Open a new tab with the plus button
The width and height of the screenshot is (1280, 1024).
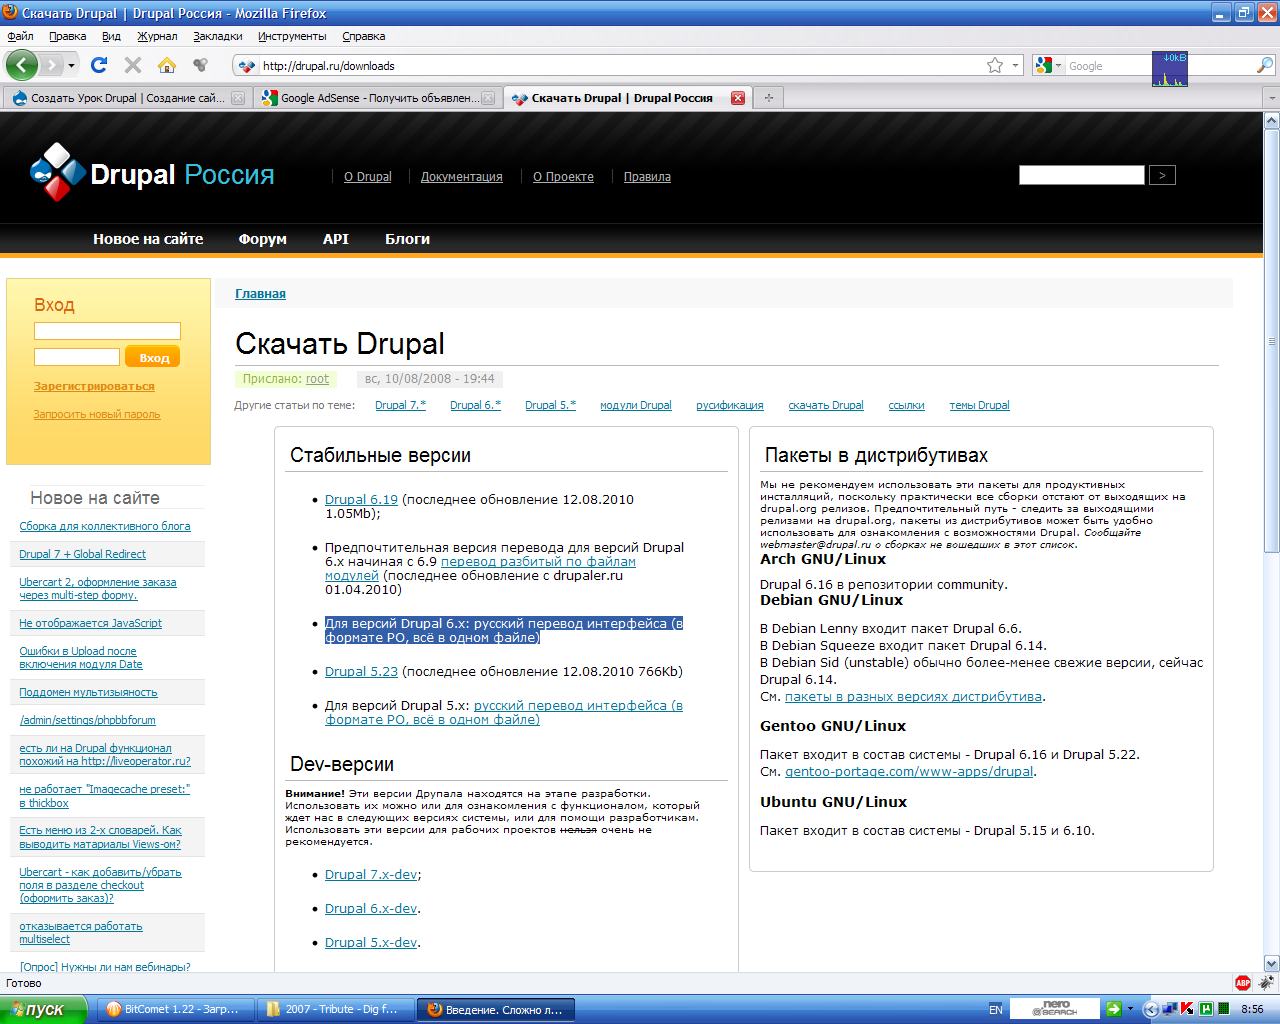(x=768, y=98)
